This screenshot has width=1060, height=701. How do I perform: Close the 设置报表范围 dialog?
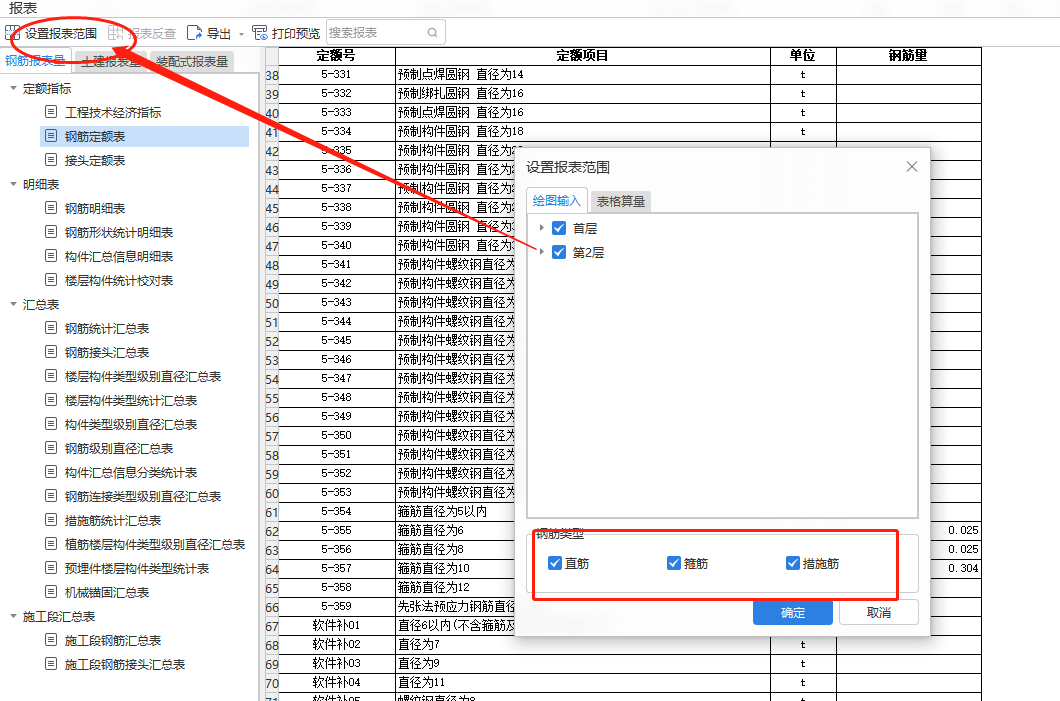click(x=912, y=166)
